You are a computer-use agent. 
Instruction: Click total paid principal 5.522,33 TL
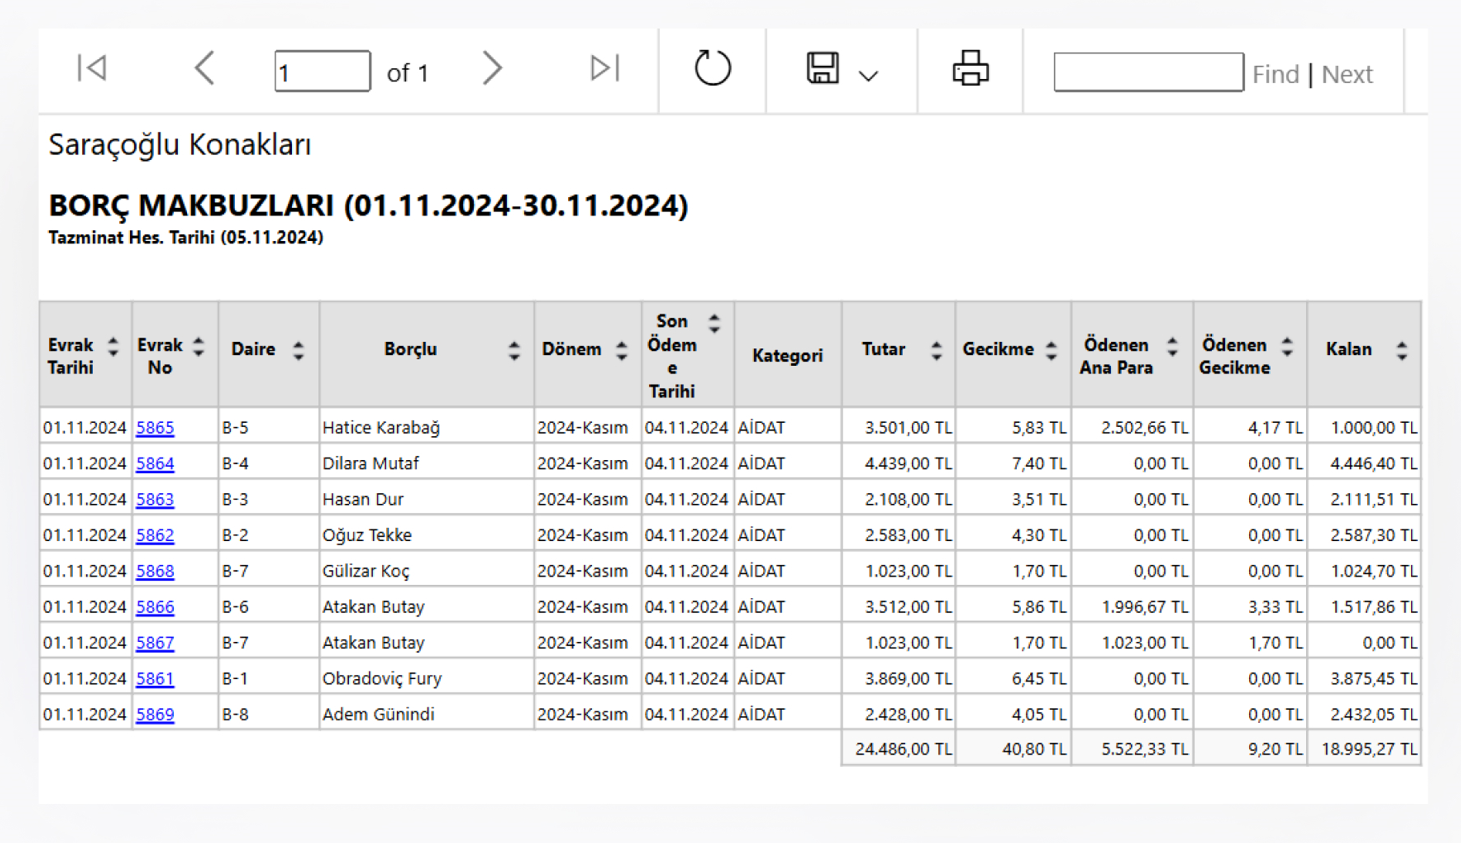(1132, 749)
